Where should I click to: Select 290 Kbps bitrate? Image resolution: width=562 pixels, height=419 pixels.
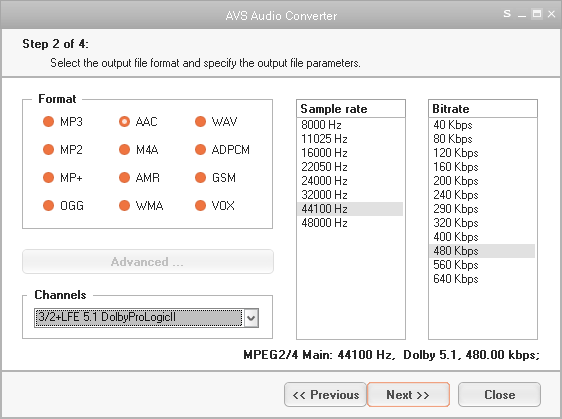pos(482,209)
